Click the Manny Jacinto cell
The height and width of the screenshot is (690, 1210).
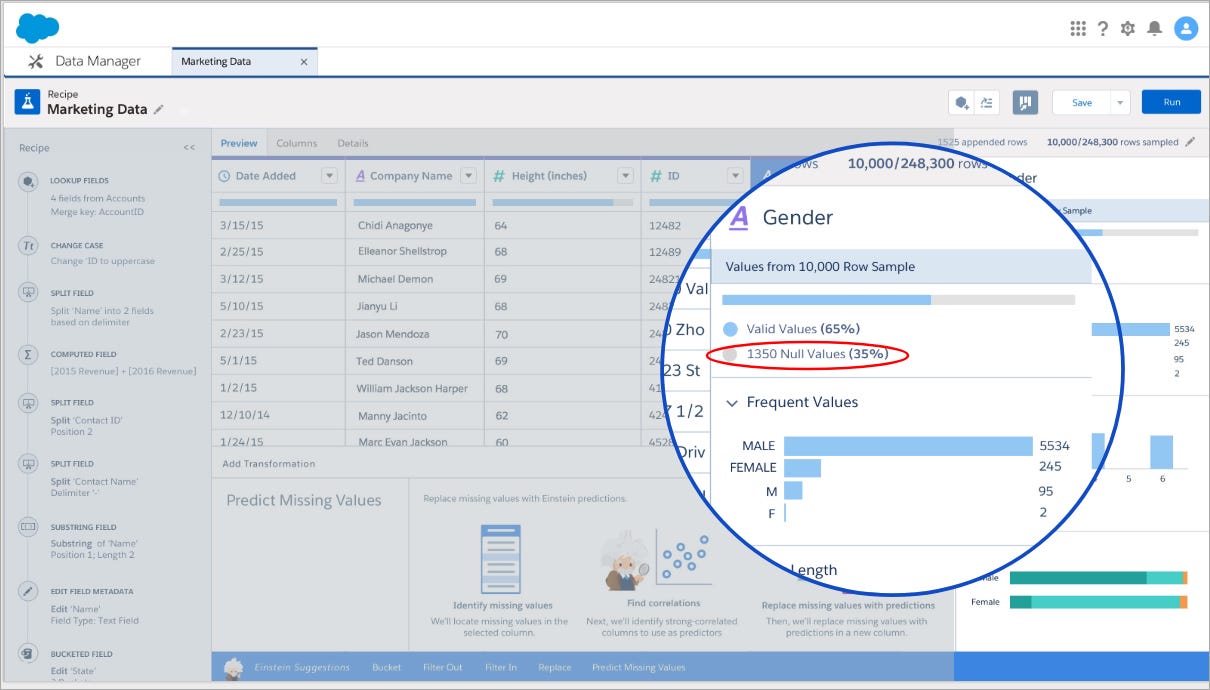(415, 415)
